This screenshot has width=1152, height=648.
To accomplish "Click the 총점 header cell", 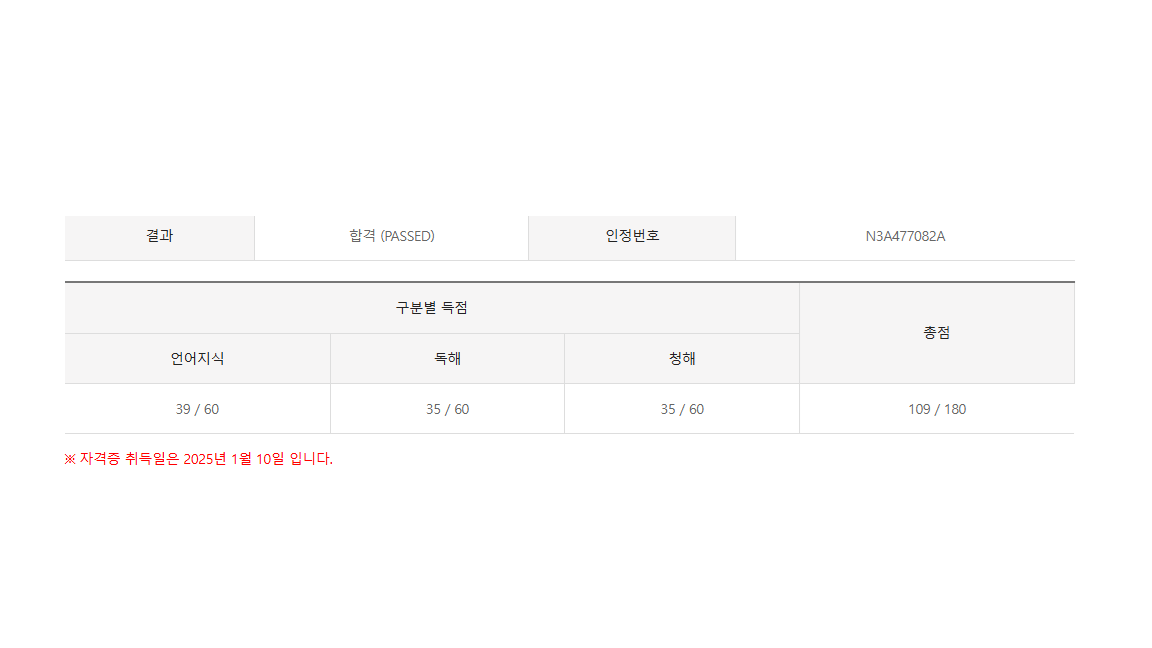I will click(936, 333).
